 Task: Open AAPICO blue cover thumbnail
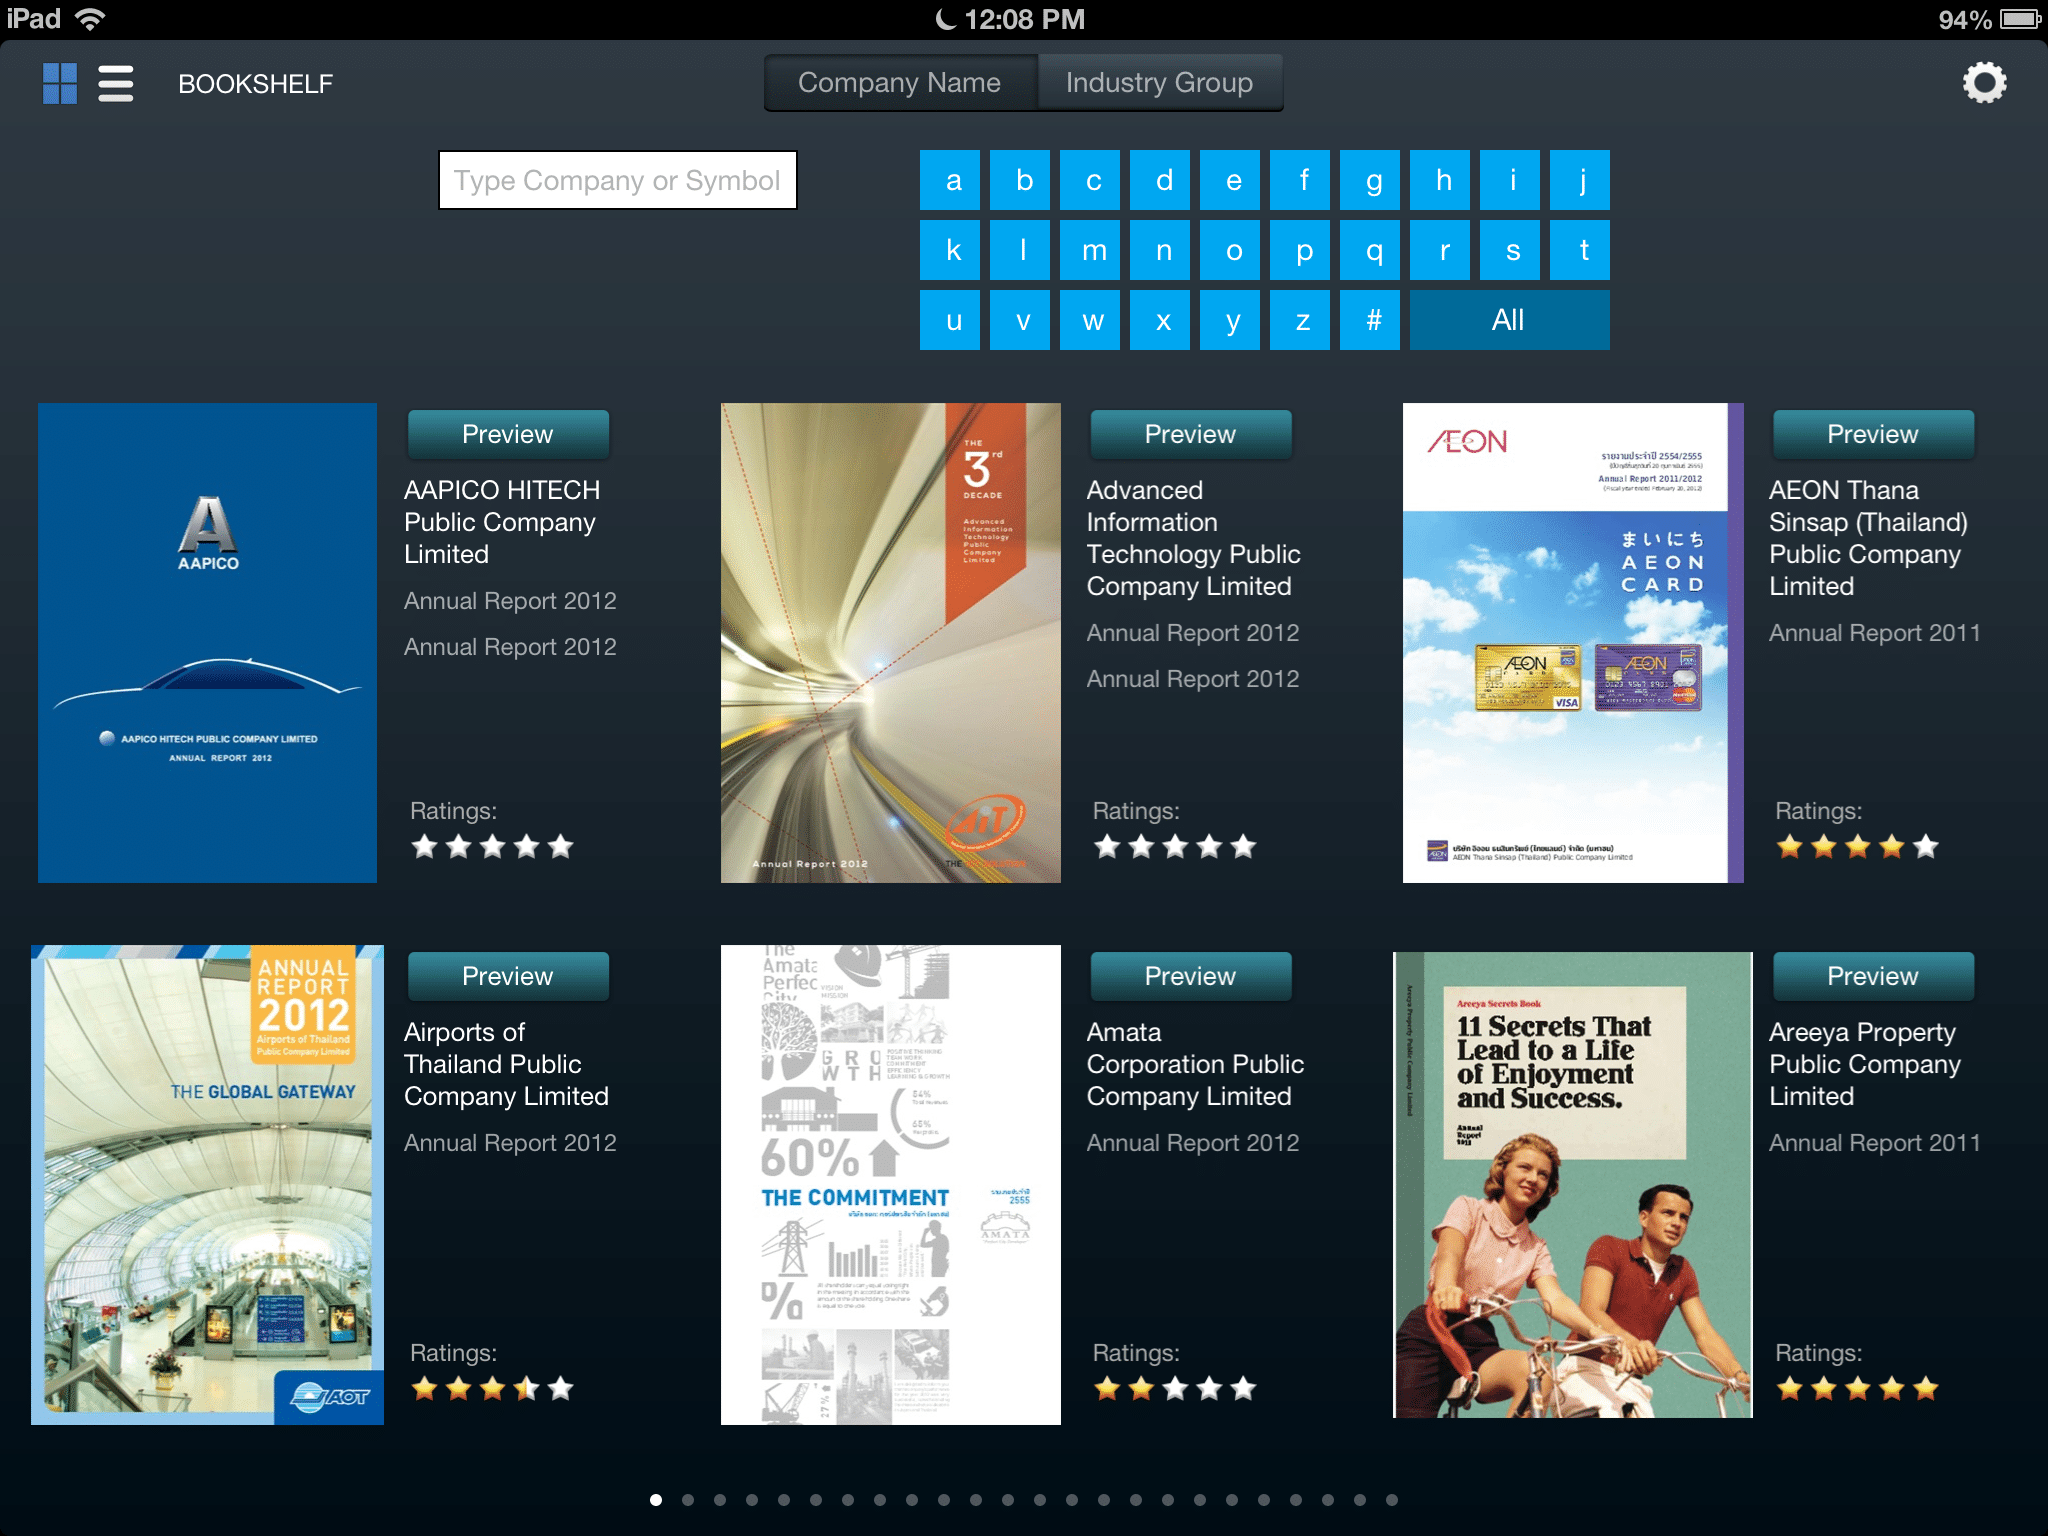click(x=208, y=643)
